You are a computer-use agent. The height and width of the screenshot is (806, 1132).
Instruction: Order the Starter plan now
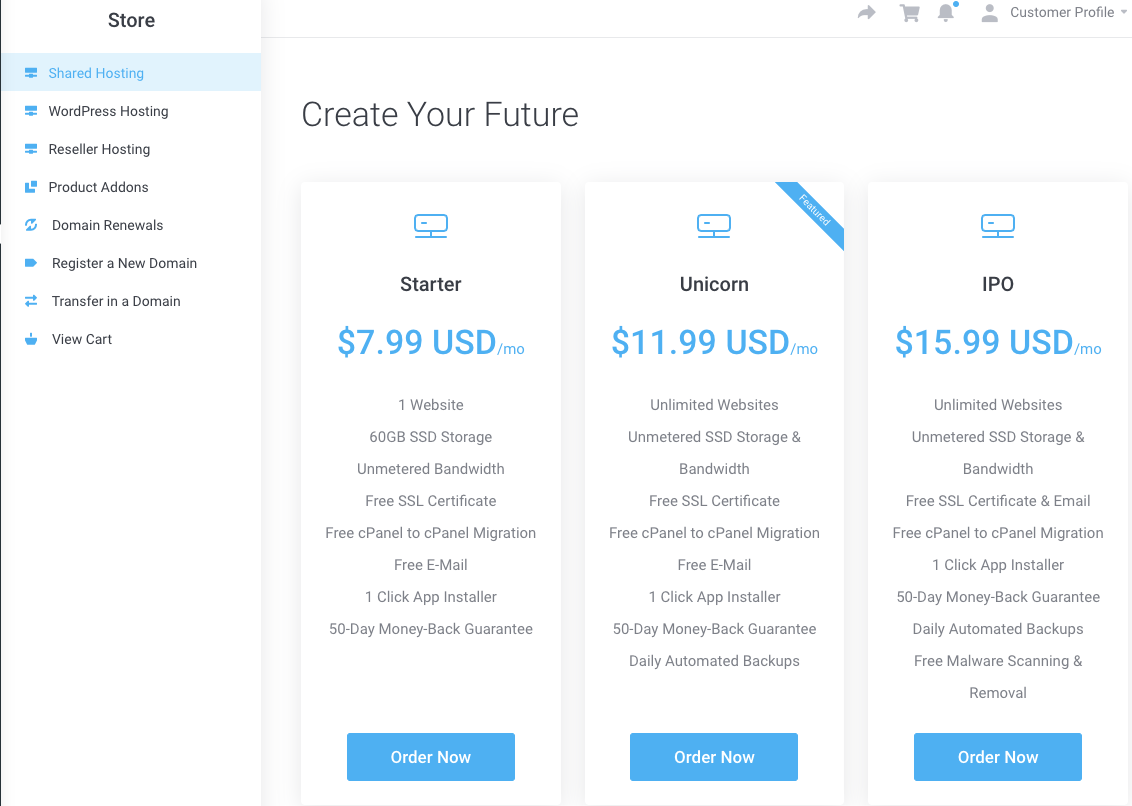click(431, 757)
